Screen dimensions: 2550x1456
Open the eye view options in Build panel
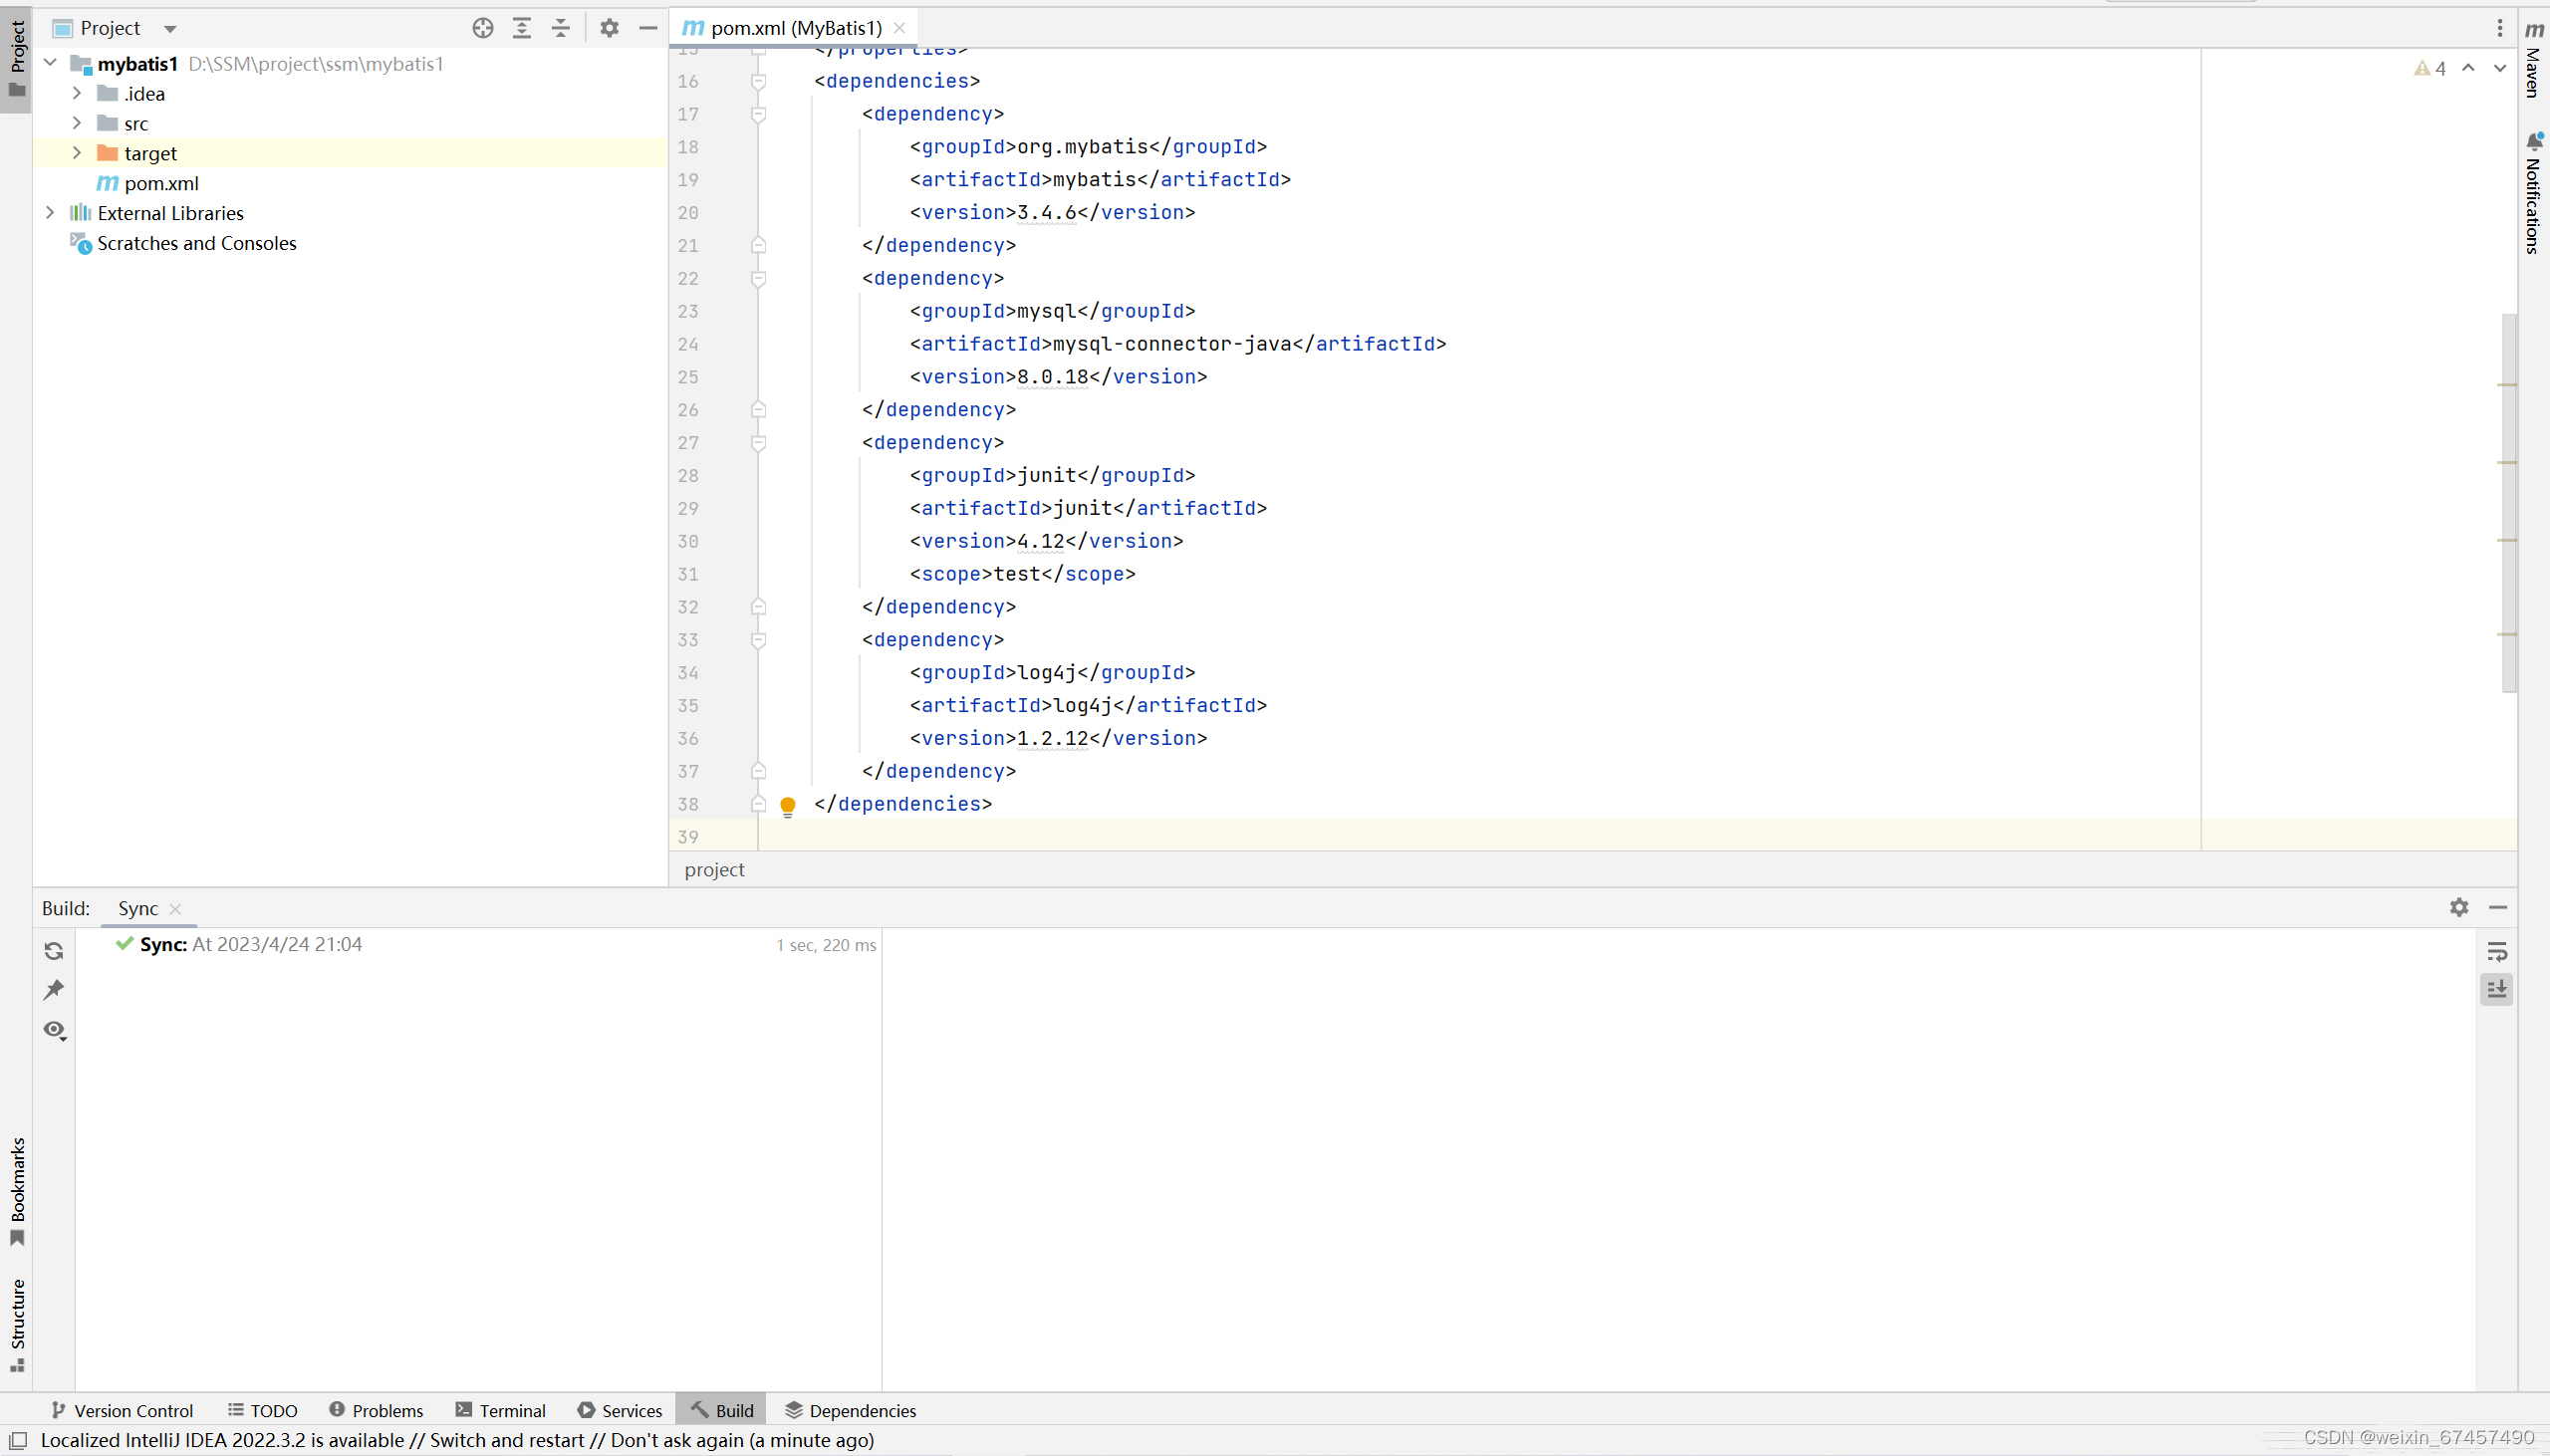coord(54,1030)
